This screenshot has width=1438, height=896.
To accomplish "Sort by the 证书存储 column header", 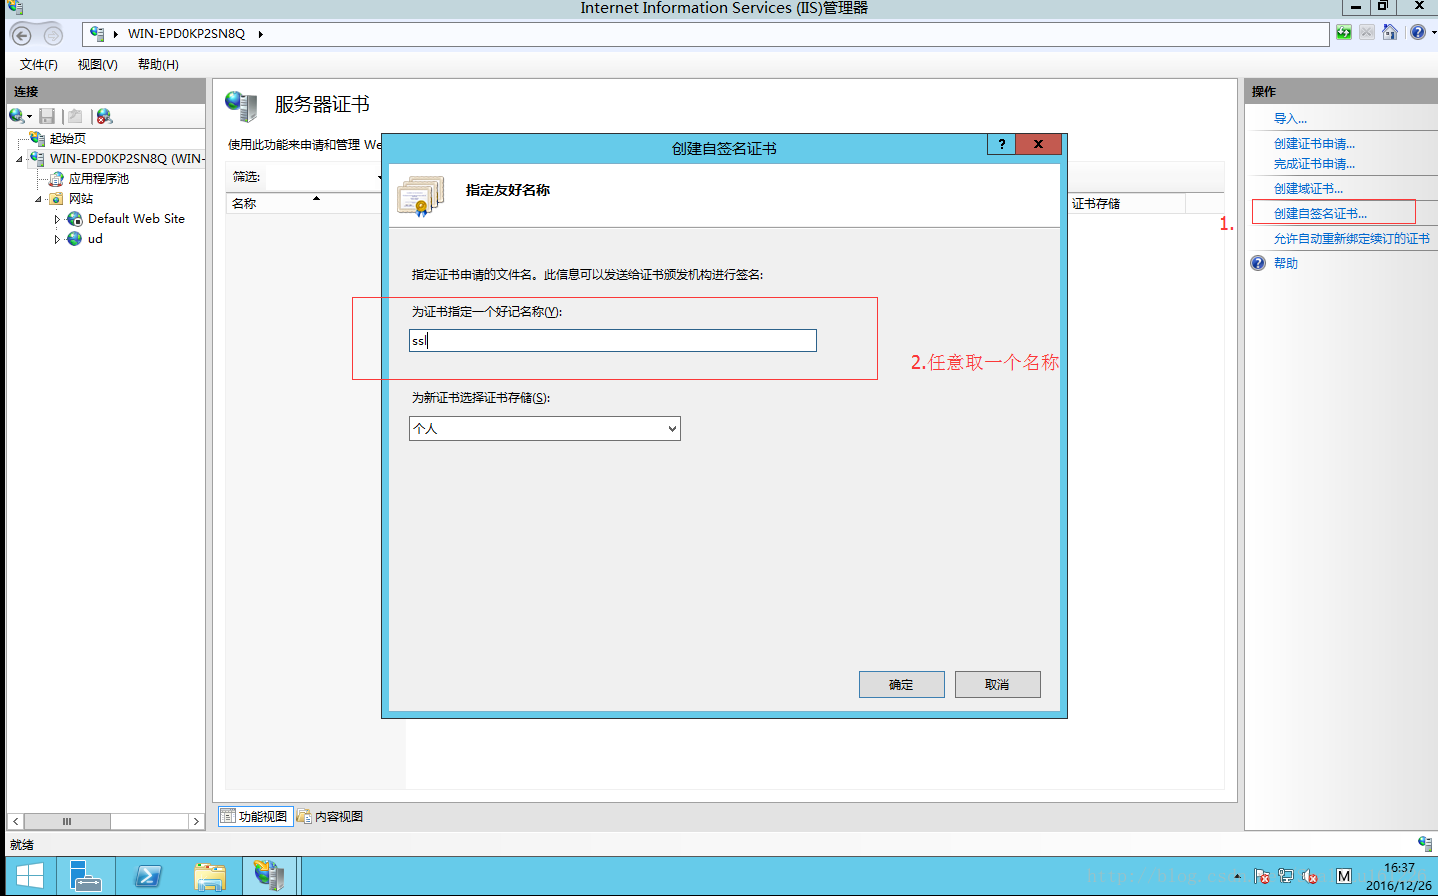I will (1126, 203).
